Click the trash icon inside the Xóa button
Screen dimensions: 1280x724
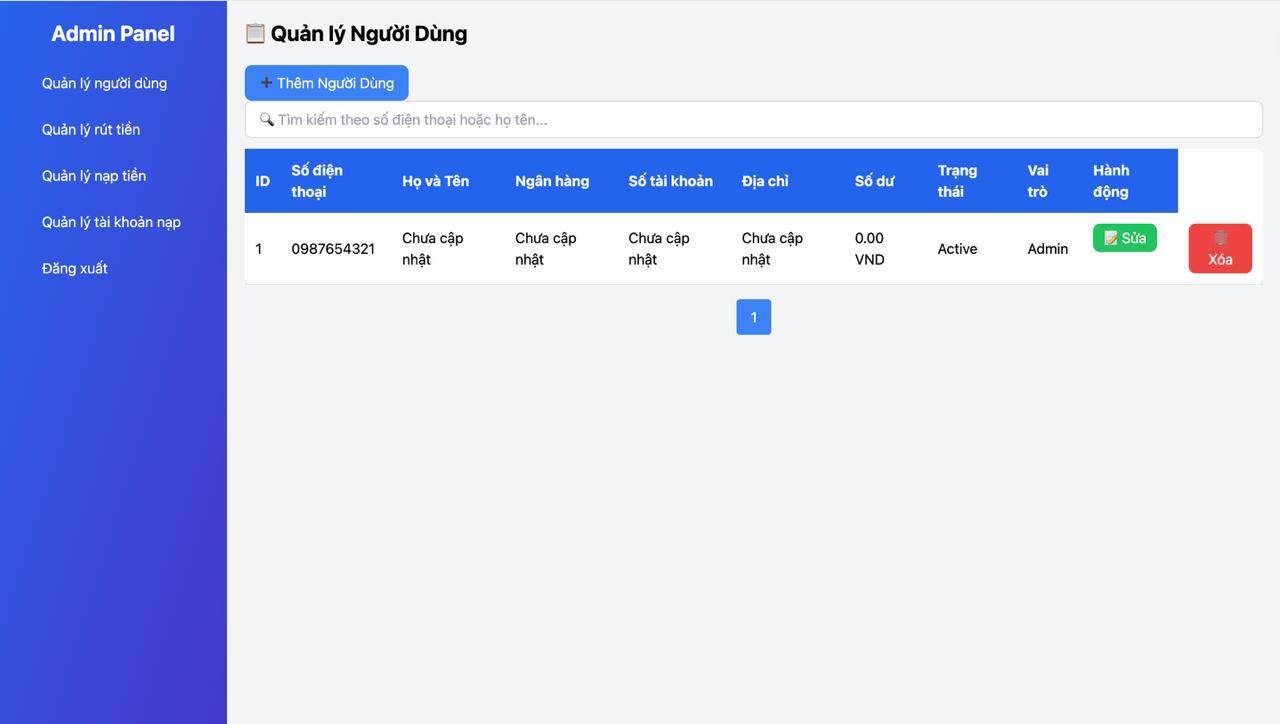coord(1220,238)
